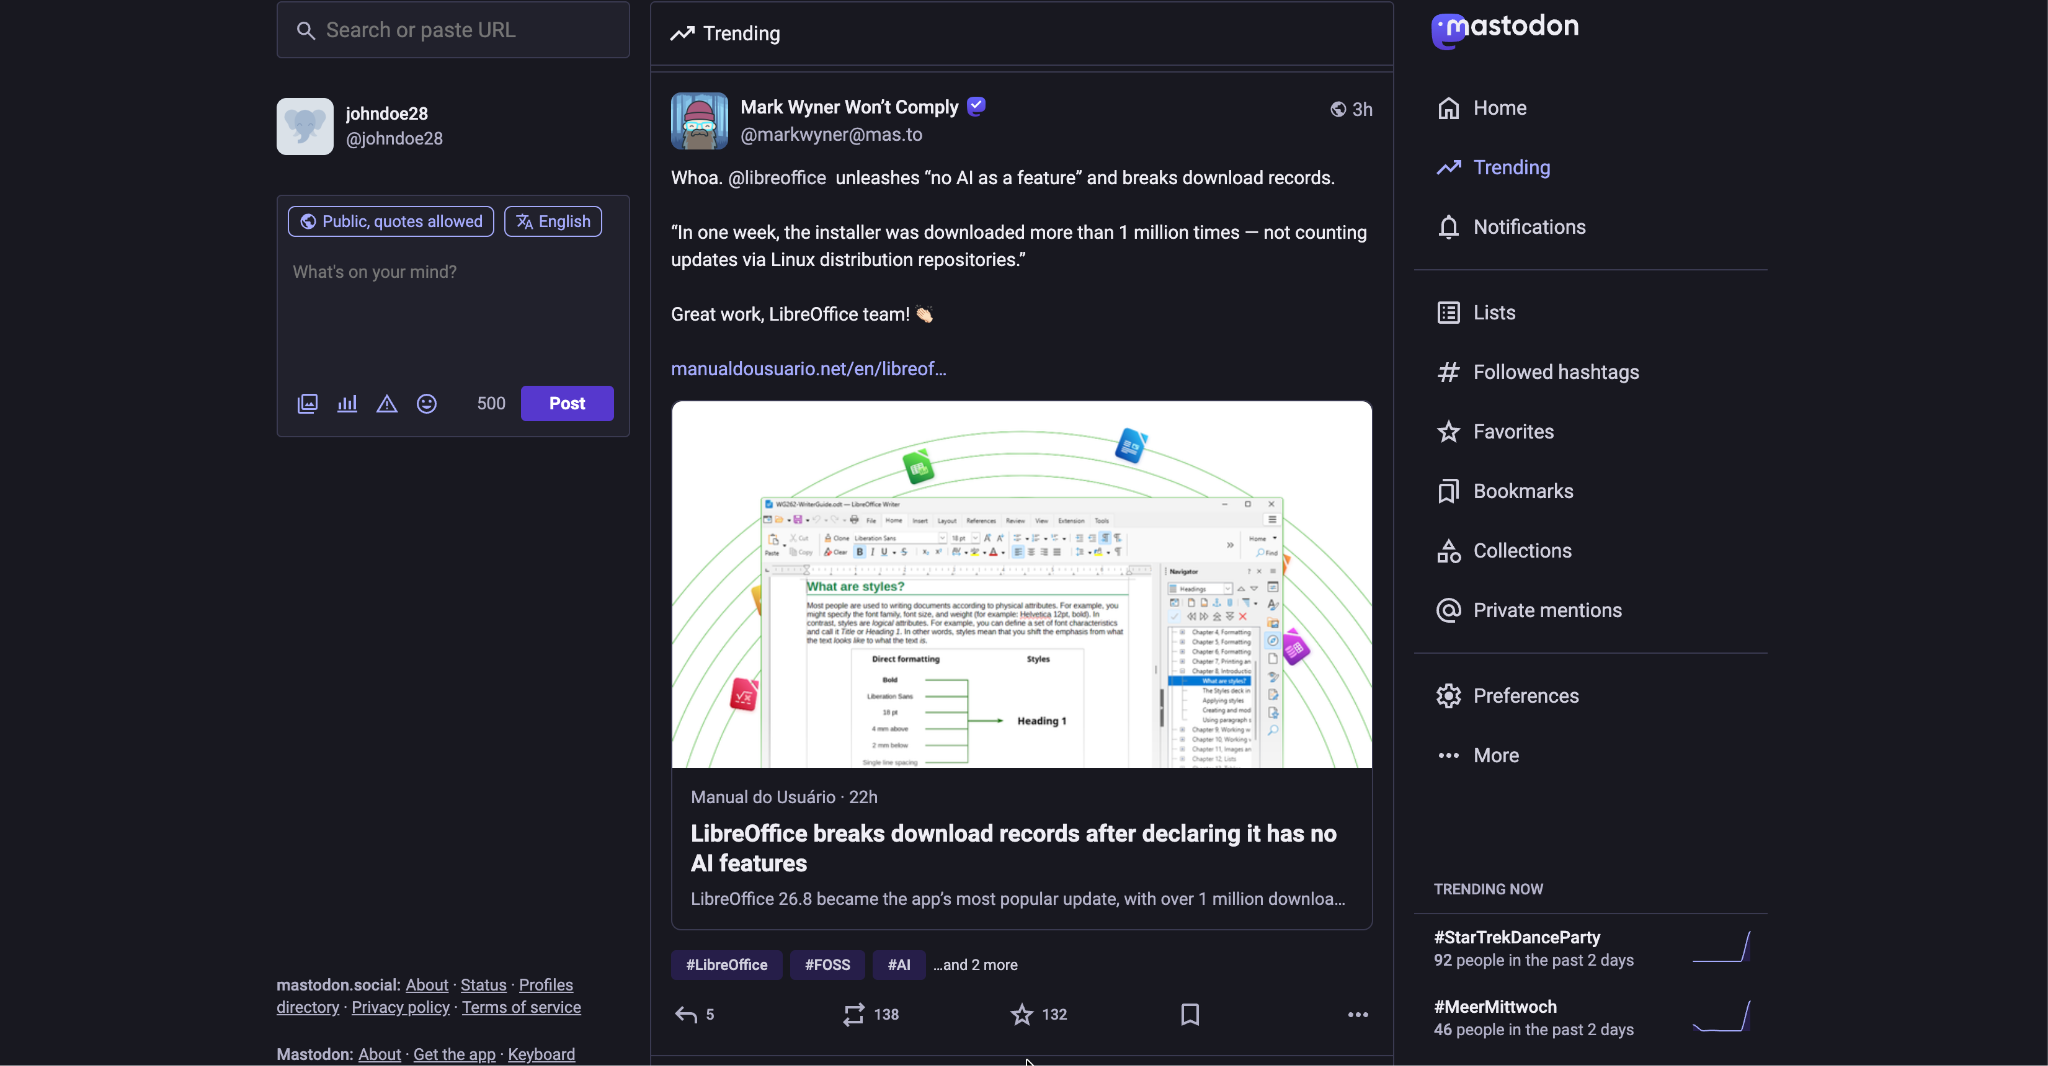Change post visibility from Public, quotes allowed
This screenshot has width=2048, height=1066.
[391, 222]
